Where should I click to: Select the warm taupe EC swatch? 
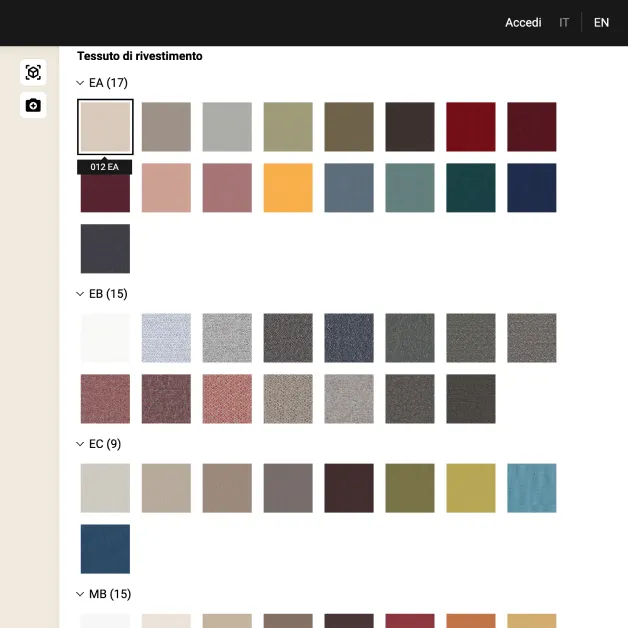[x=227, y=488]
